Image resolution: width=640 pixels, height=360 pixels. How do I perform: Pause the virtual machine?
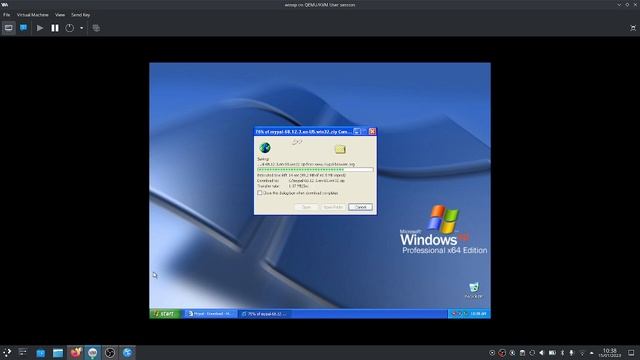pyautogui.click(x=55, y=28)
